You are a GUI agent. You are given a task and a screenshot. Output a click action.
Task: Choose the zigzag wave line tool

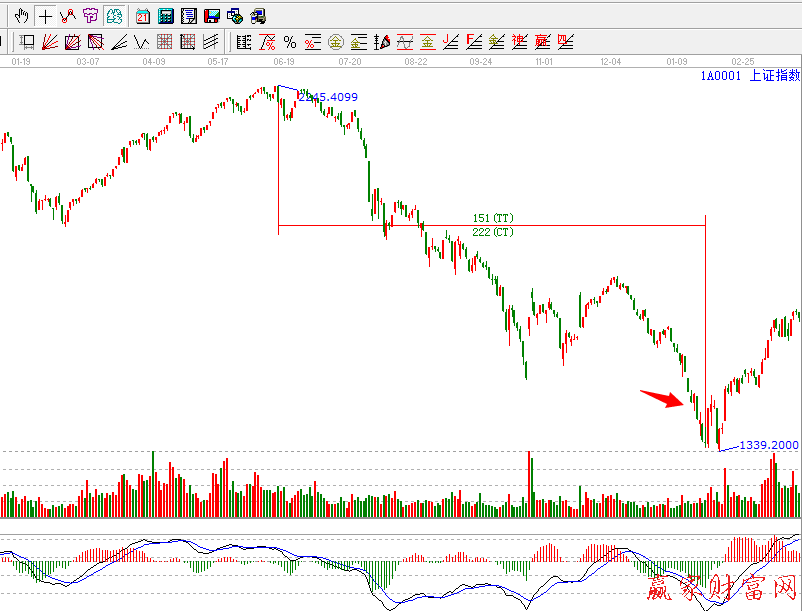coord(141,42)
